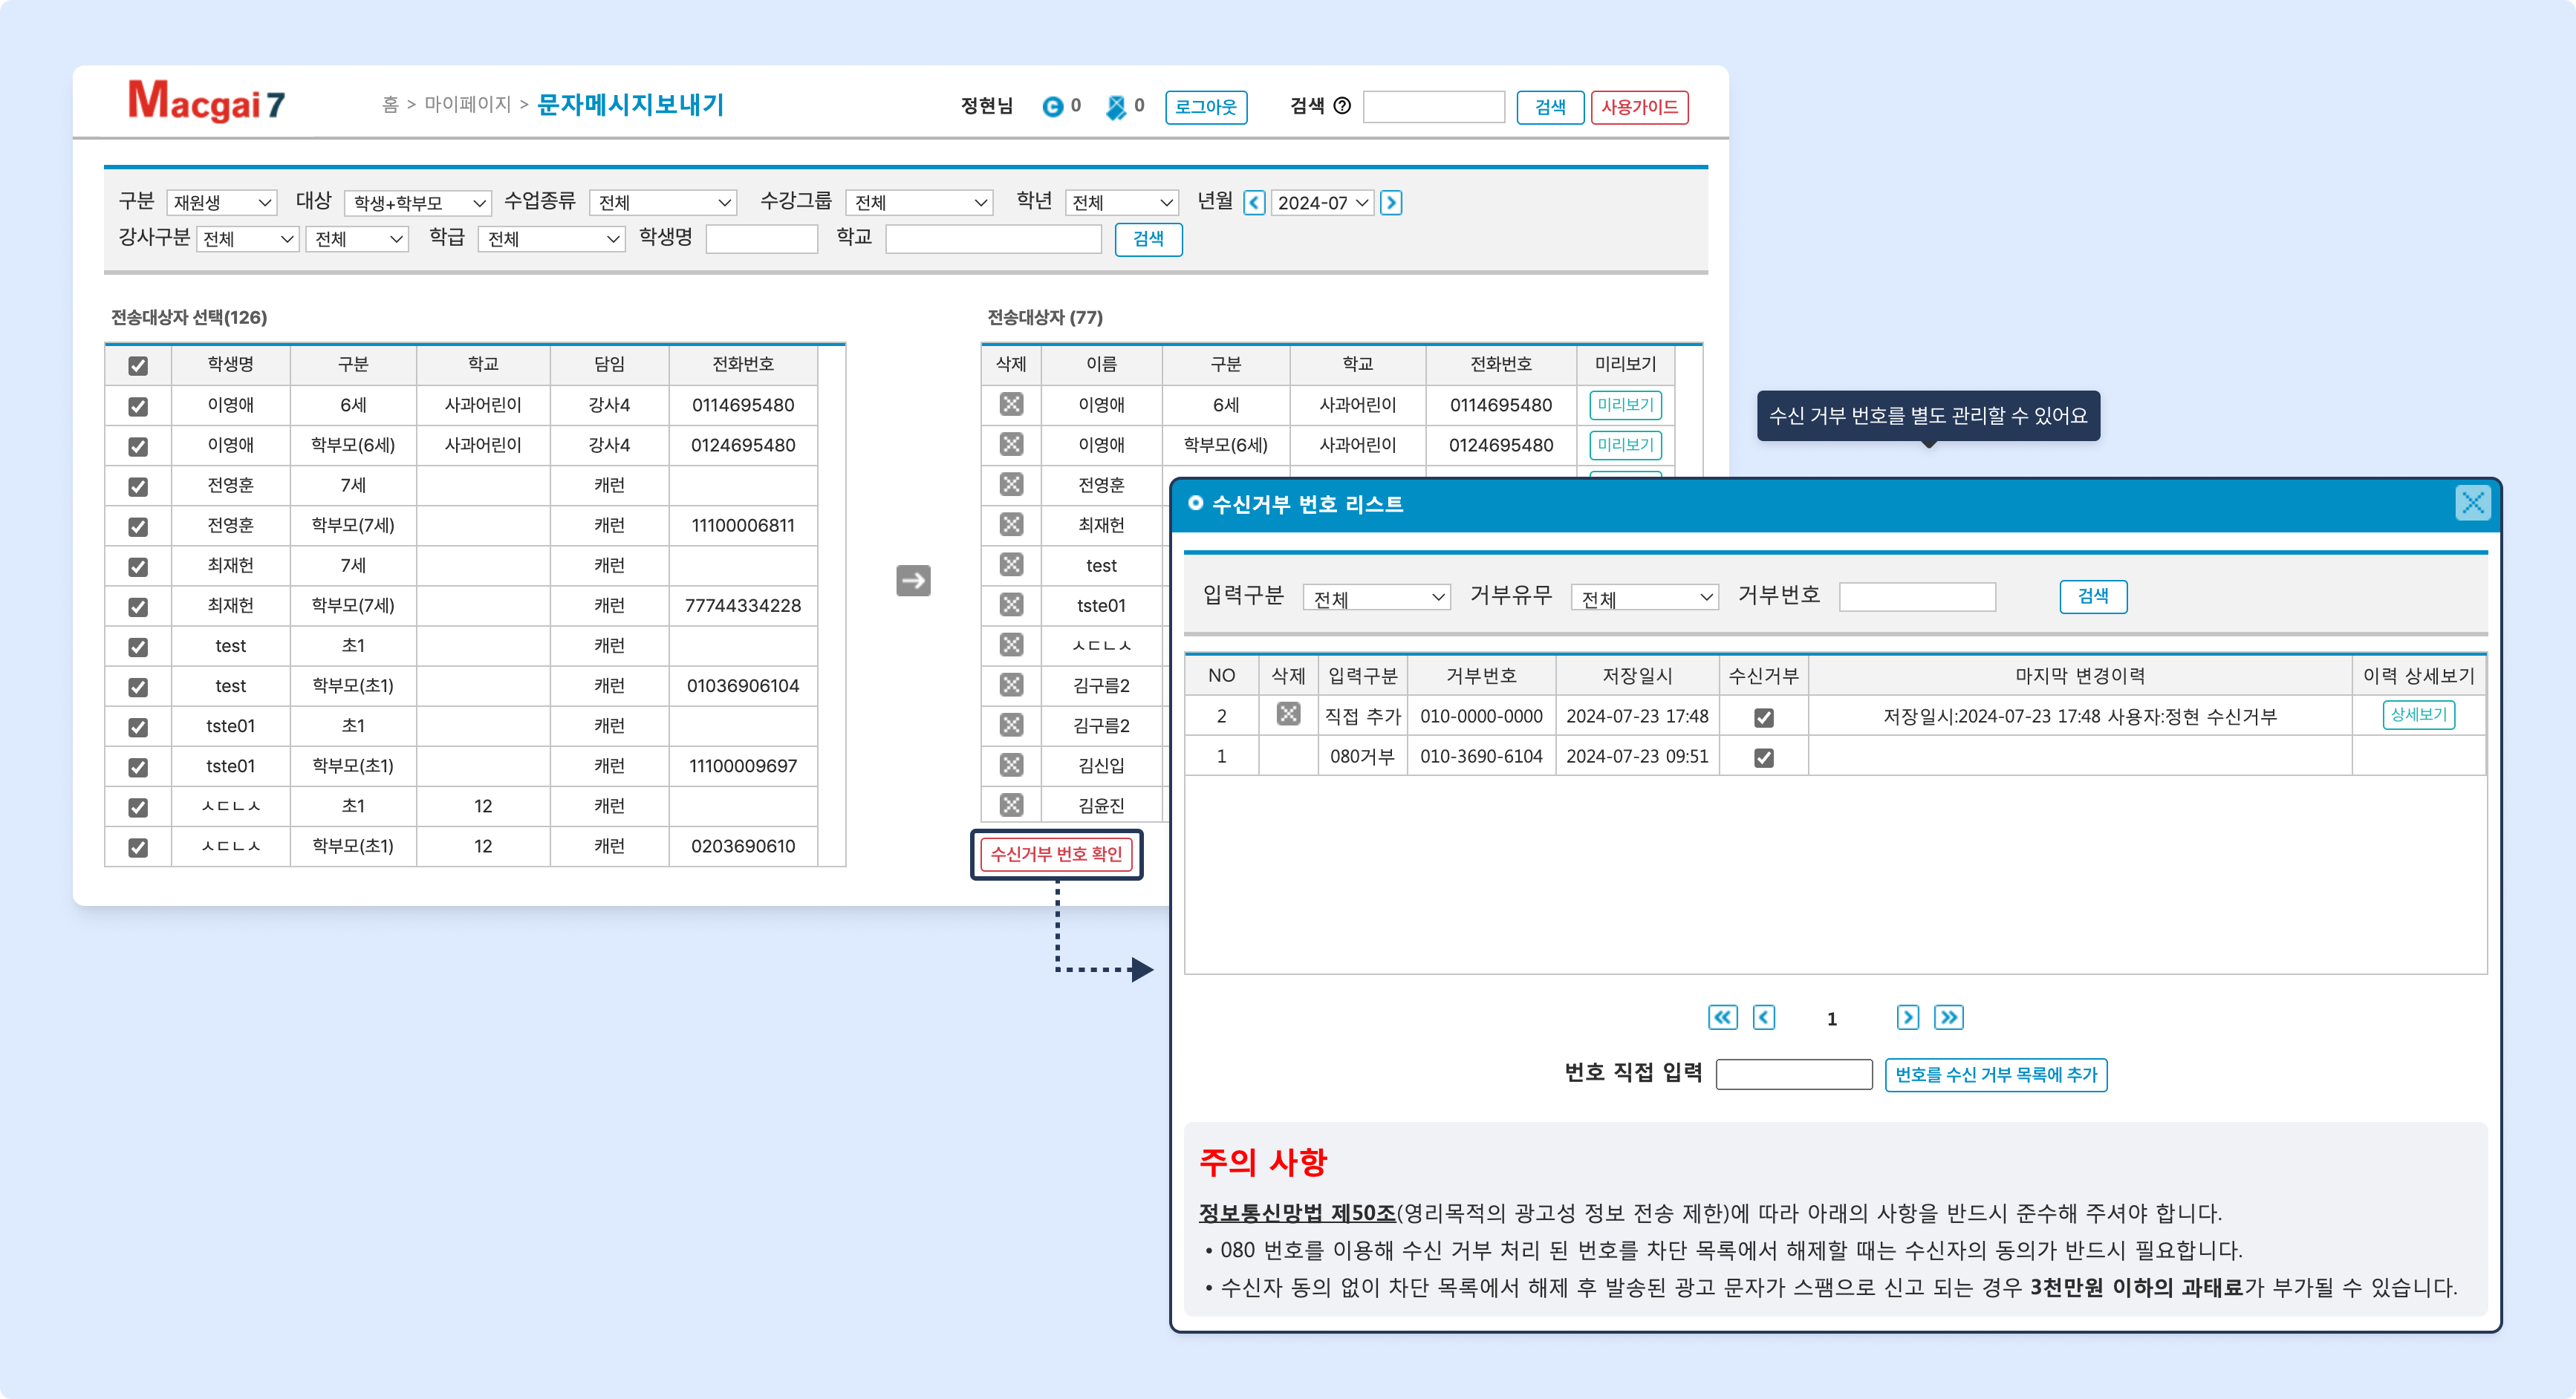Uncheck the 전영훈 7세 row checkbox
The height and width of the screenshot is (1399, 2576).
tap(138, 486)
